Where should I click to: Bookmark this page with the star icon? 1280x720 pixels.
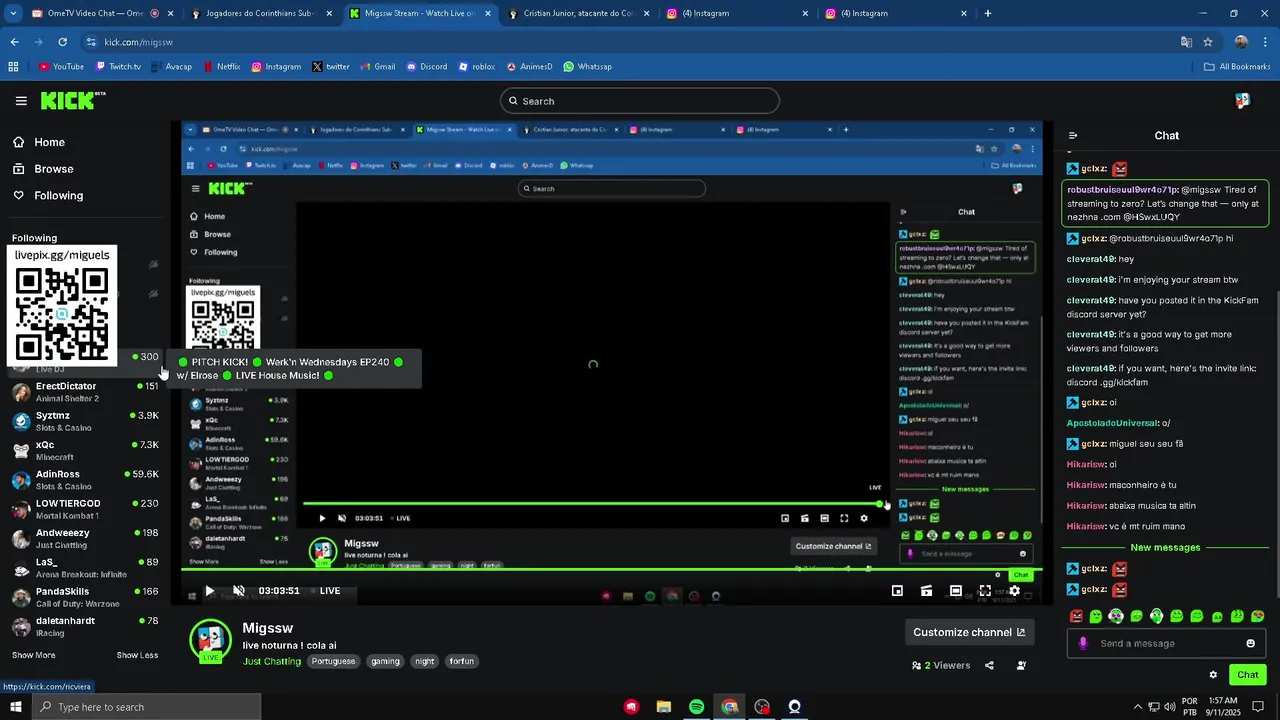1208,42
